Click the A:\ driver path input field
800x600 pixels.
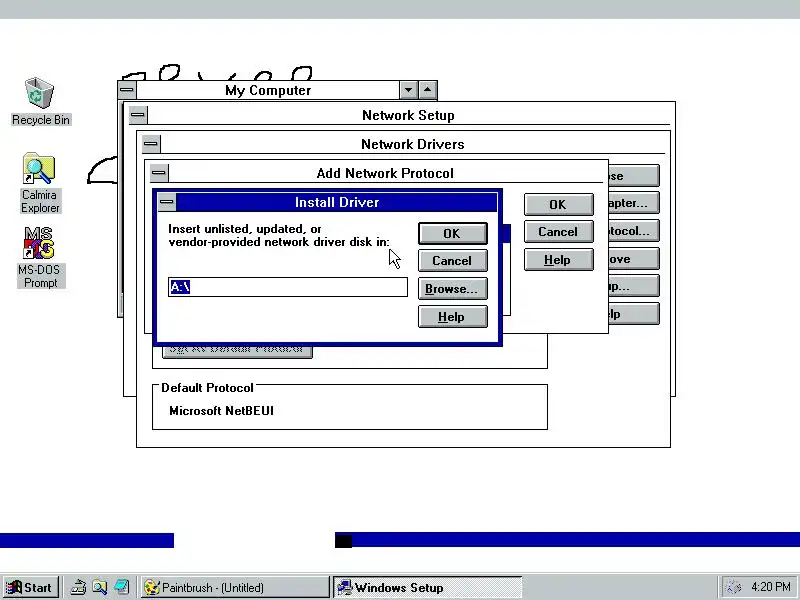288,287
